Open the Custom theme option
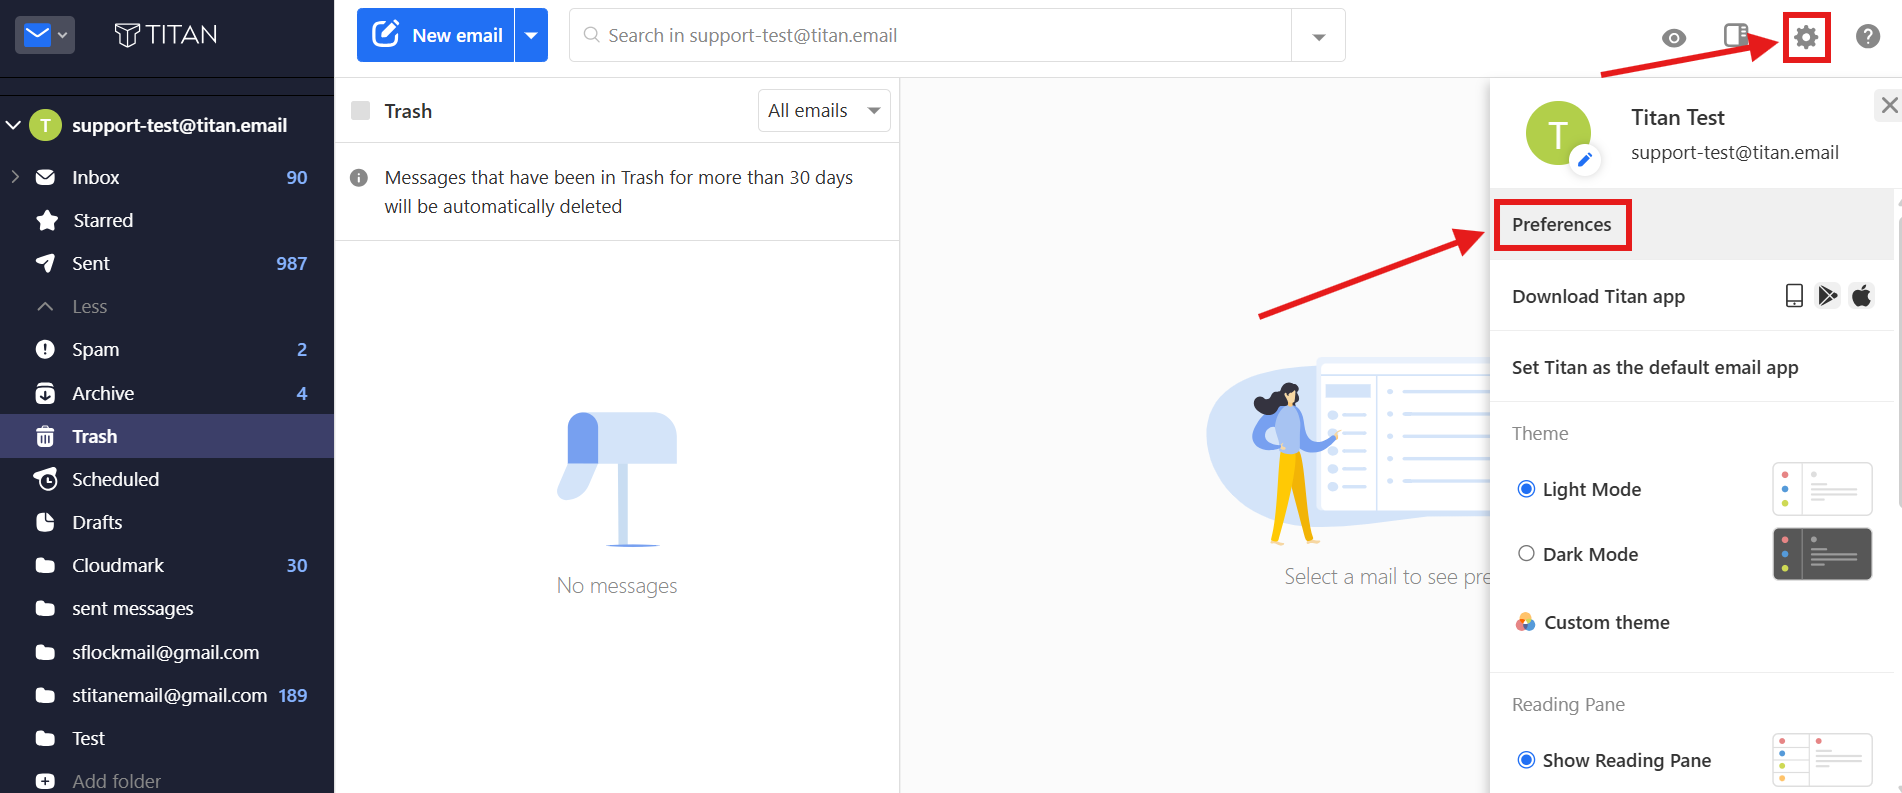 1607,622
